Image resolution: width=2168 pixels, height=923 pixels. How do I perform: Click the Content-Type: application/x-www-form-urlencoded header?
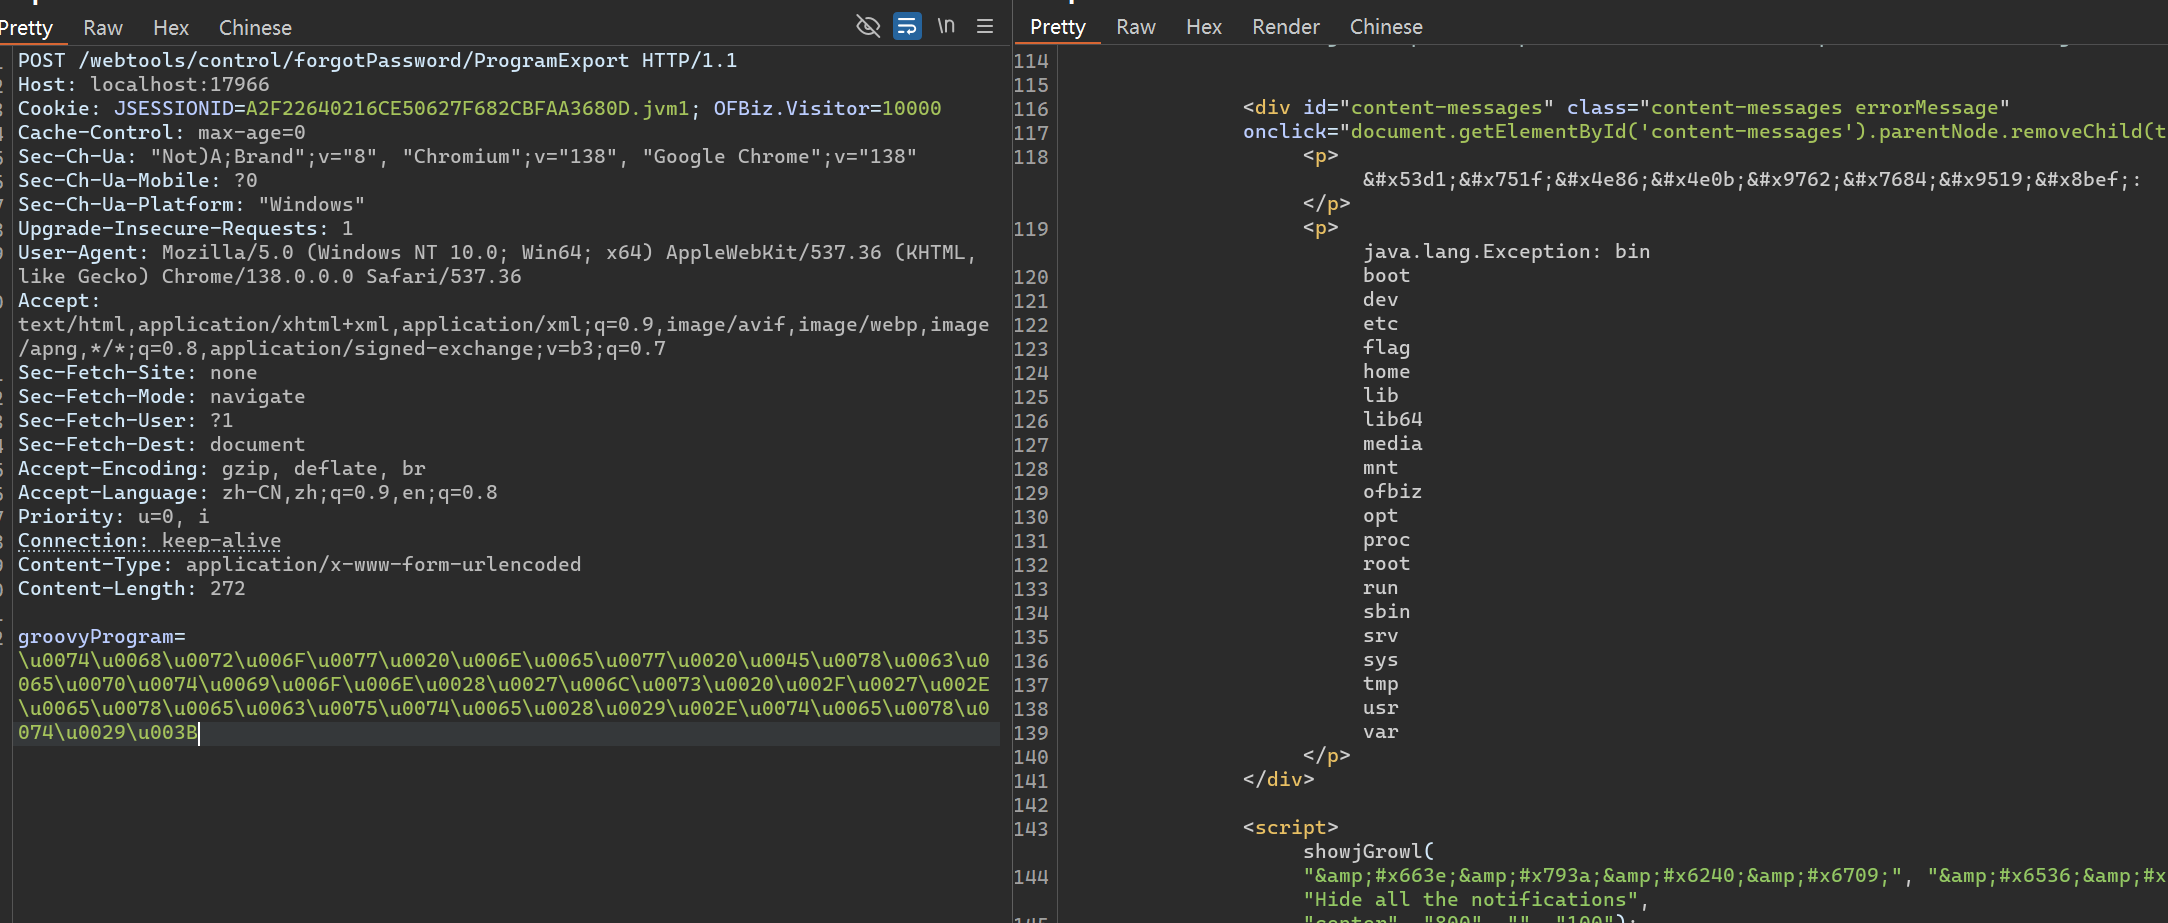point(299,565)
